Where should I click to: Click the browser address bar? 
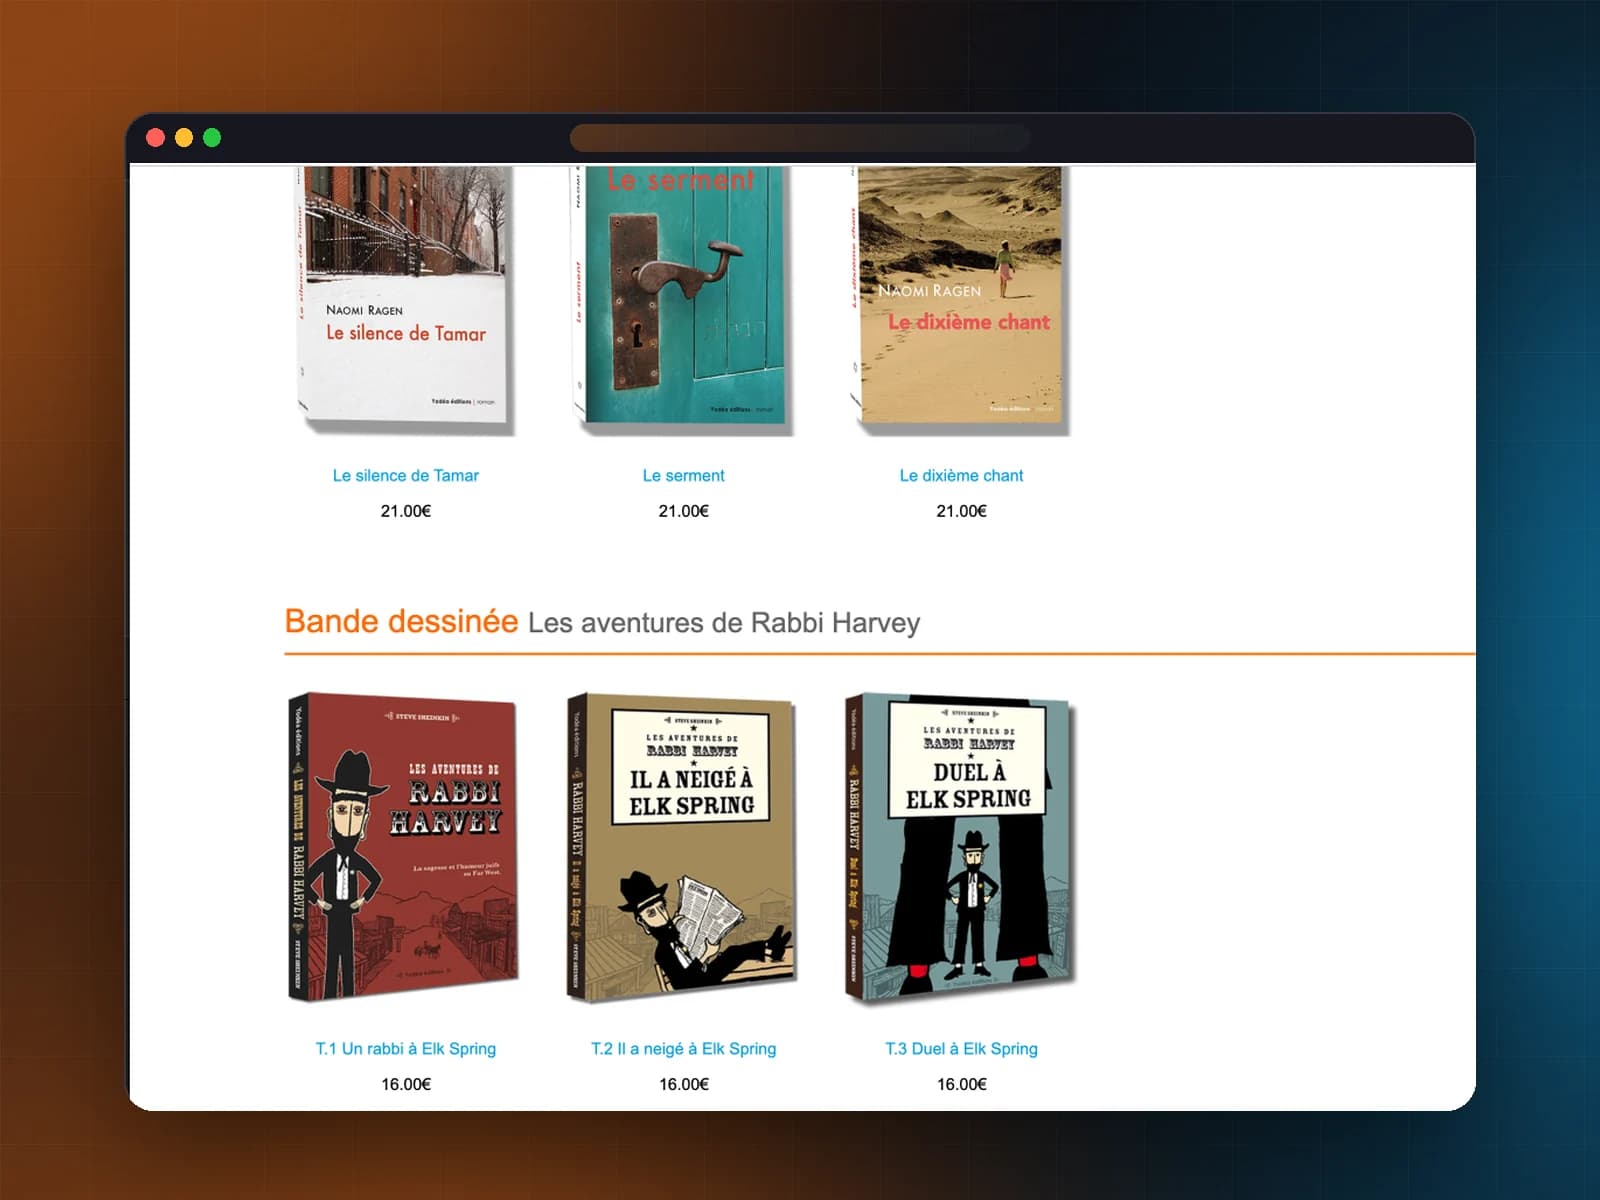pyautogui.click(x=800, y=138)
